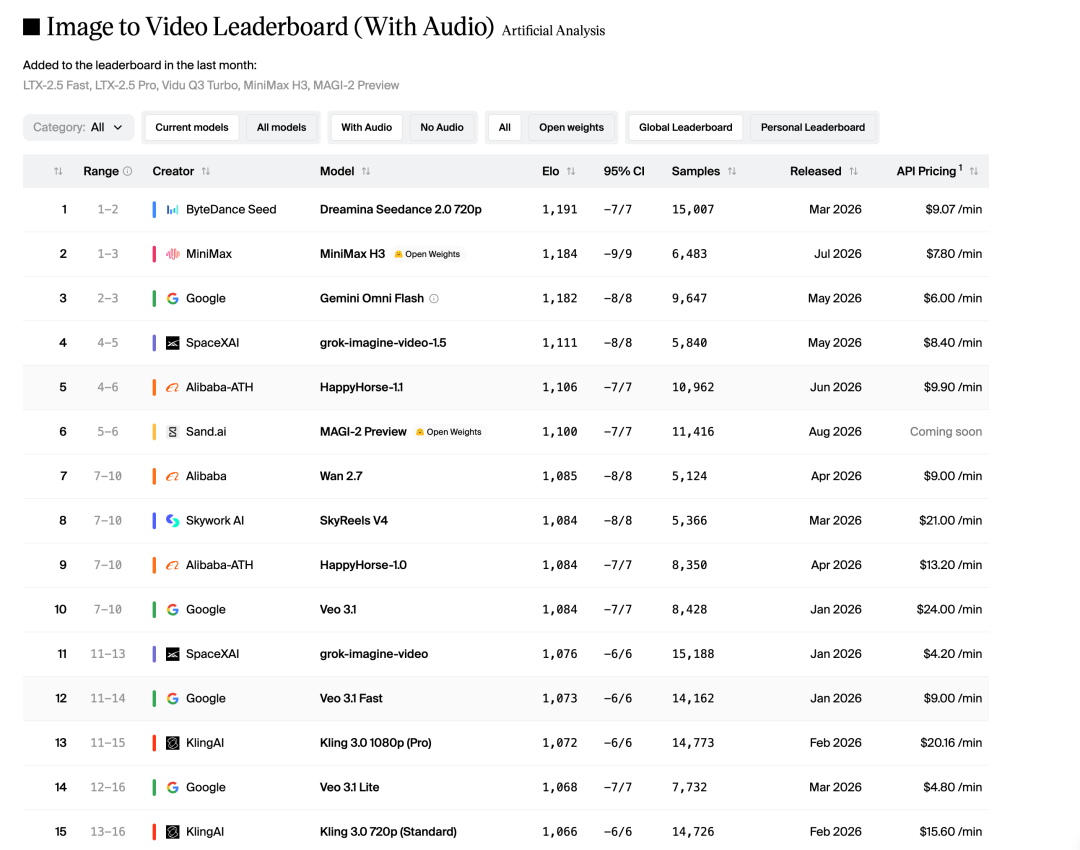1080x850 pixels.
Task: Click Google logo in Veo 3.1 Lite row
Action: pyautogui.click(x=173, y=787)
